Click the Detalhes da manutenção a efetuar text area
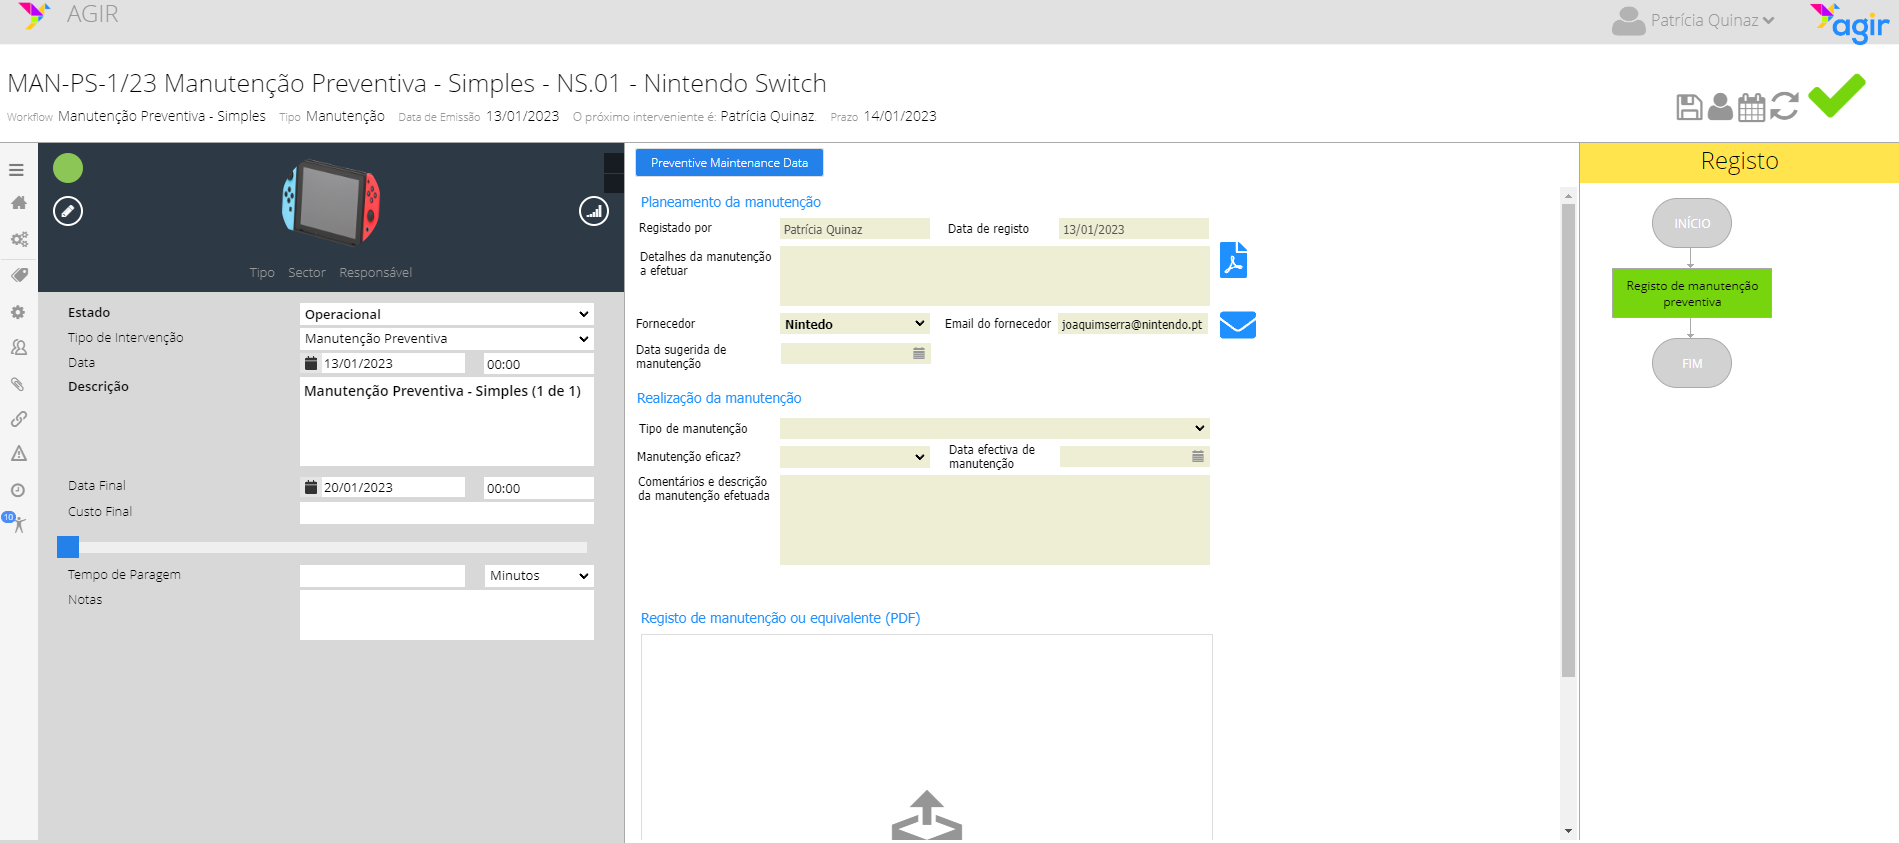Viewport: 1899px width, 843px height. 995,276
